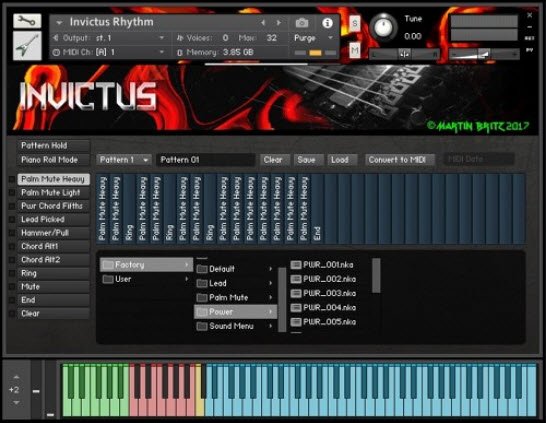Toggle checkbox beside Palm Mute Heavy
This screenshot has height=423, width=546.
(x=11, y=179)
